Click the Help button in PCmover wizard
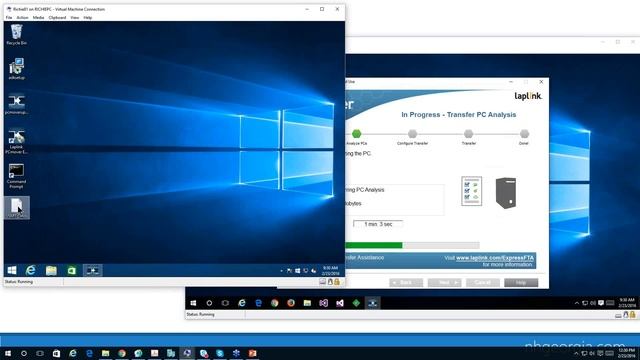 point(521,282)
